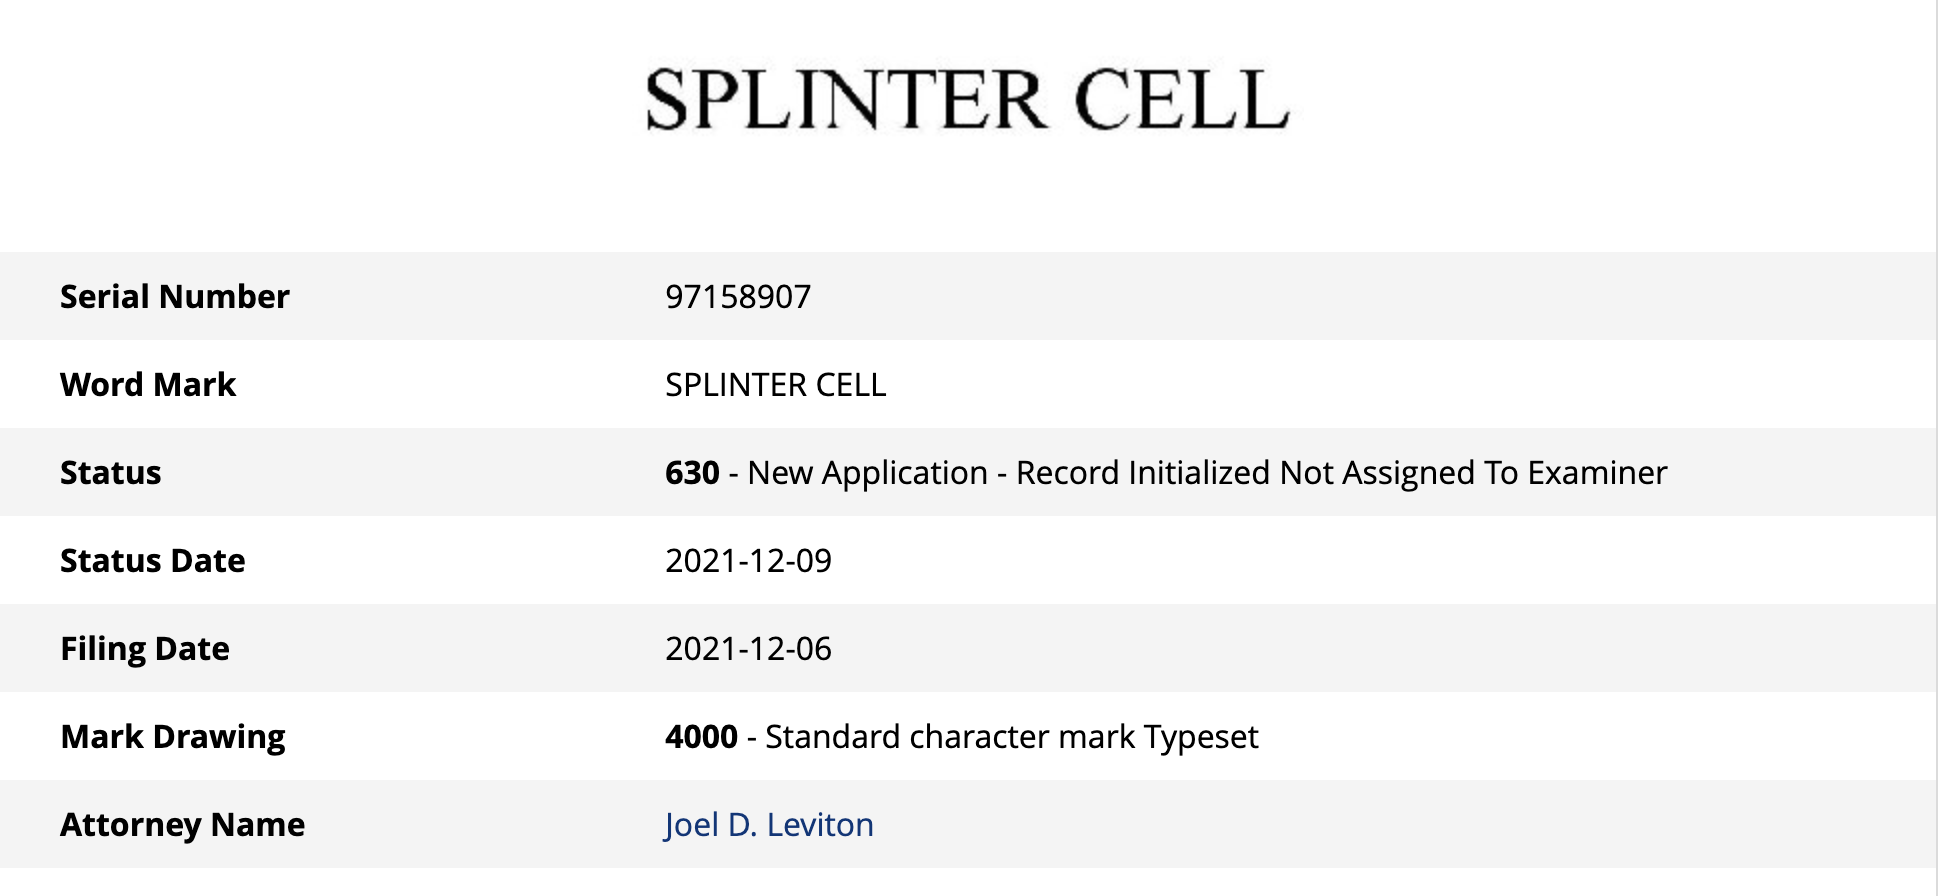Open the Joel D. Leviton attorney link

(768, 825)
